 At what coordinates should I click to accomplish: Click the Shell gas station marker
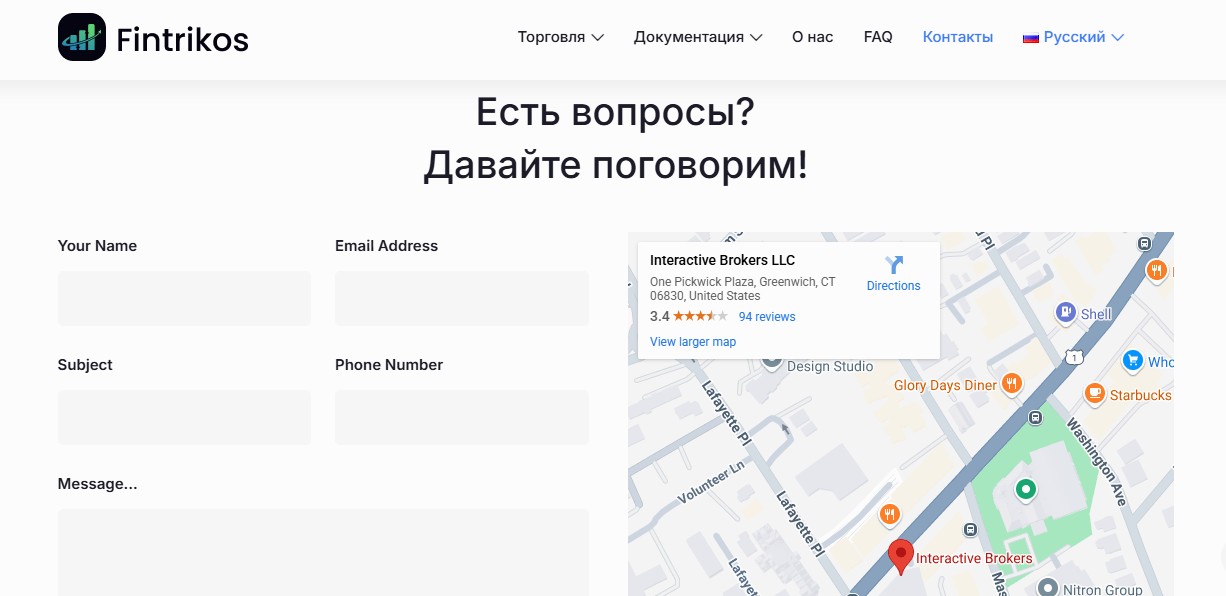[1066, 313]
